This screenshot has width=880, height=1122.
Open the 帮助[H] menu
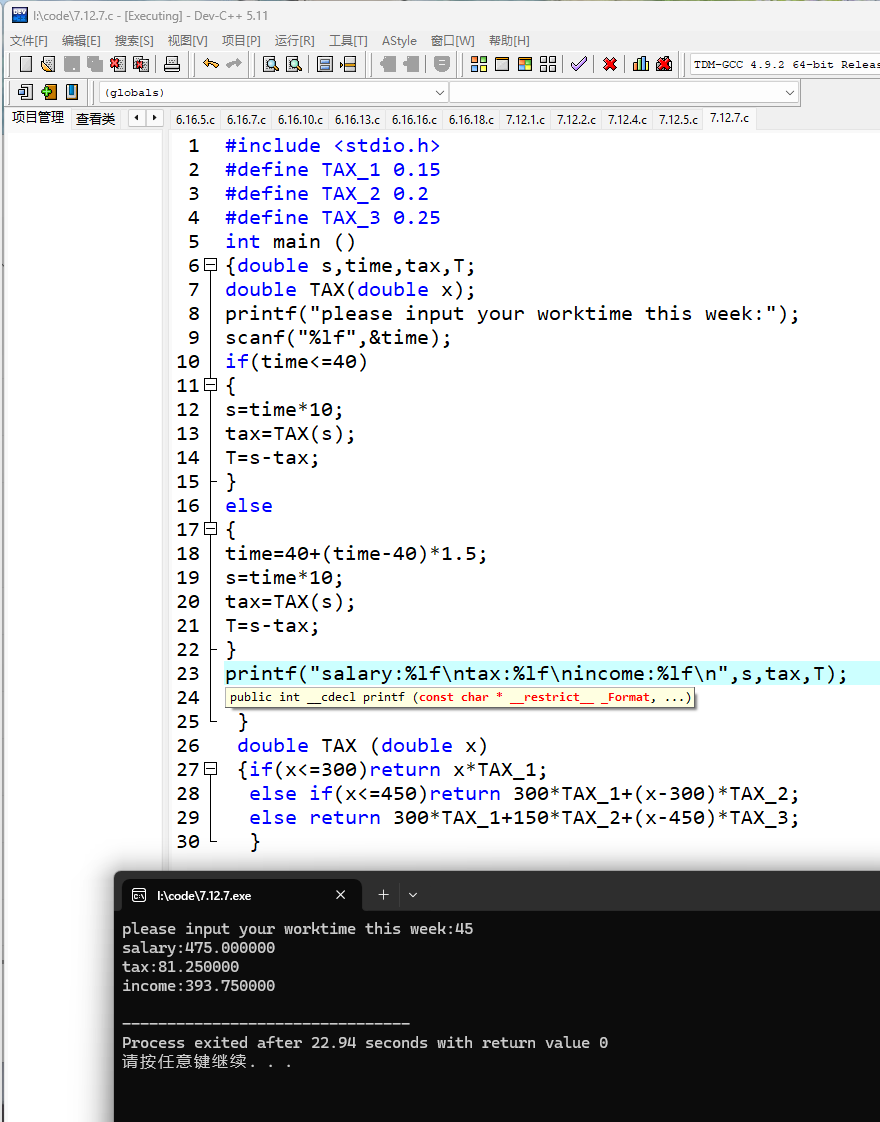(509, 41)
